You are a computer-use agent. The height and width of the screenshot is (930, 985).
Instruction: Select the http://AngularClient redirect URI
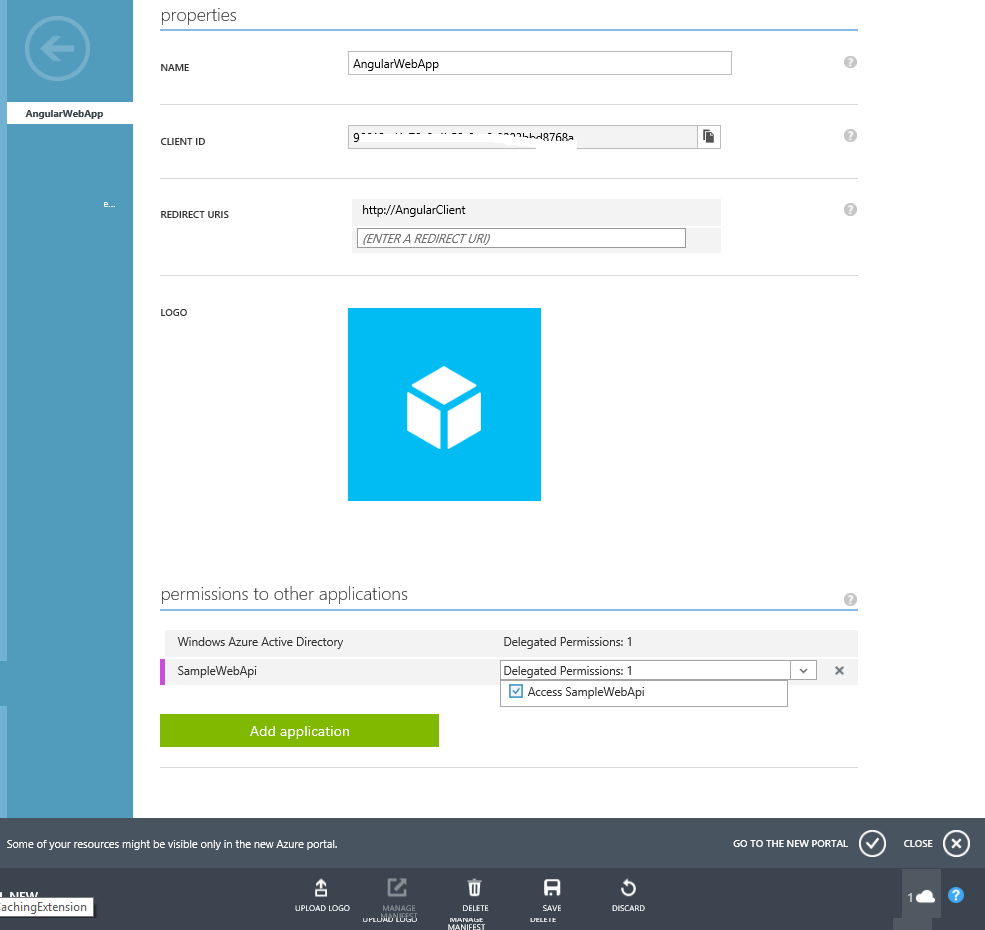536,211
